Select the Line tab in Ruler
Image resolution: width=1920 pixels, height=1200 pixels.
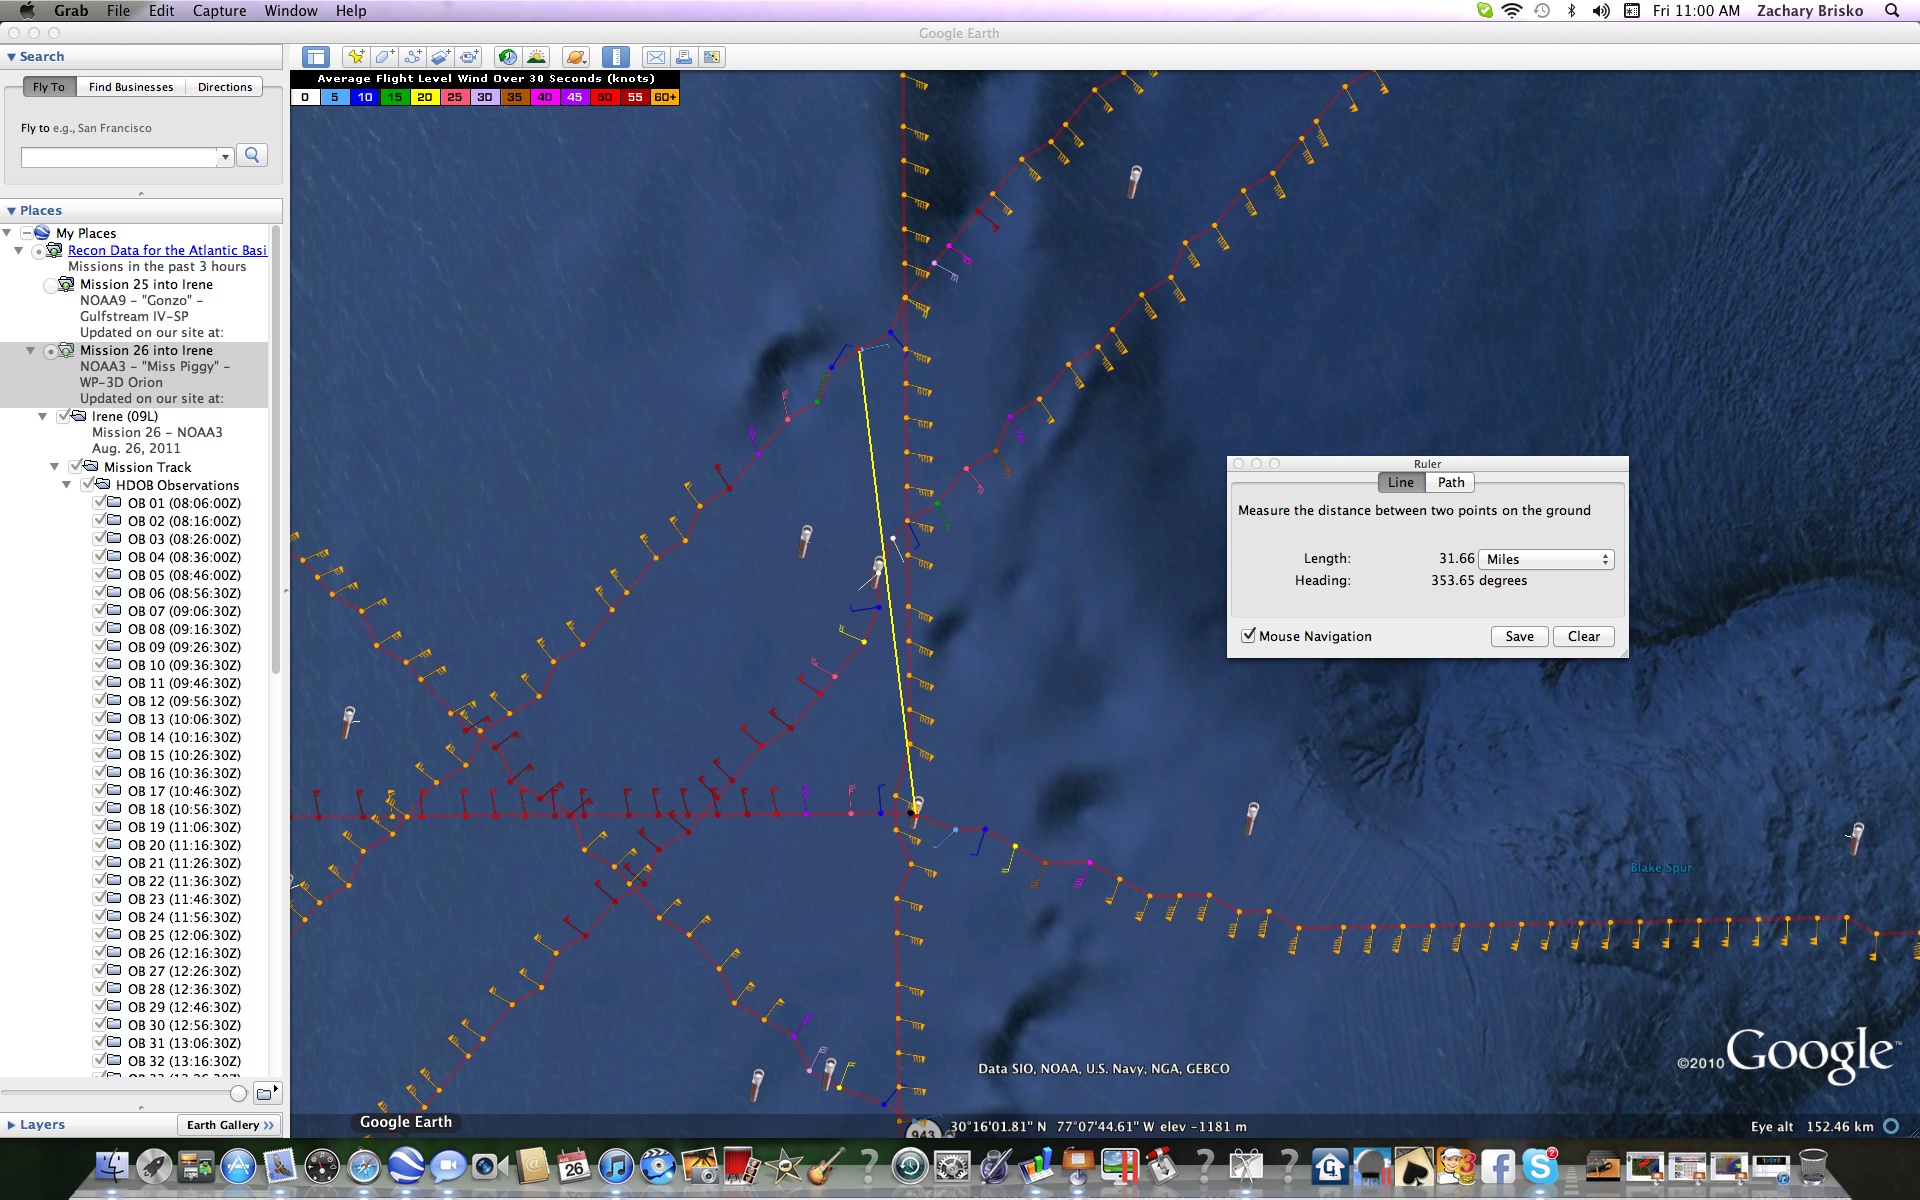[x=1401, y=482]
